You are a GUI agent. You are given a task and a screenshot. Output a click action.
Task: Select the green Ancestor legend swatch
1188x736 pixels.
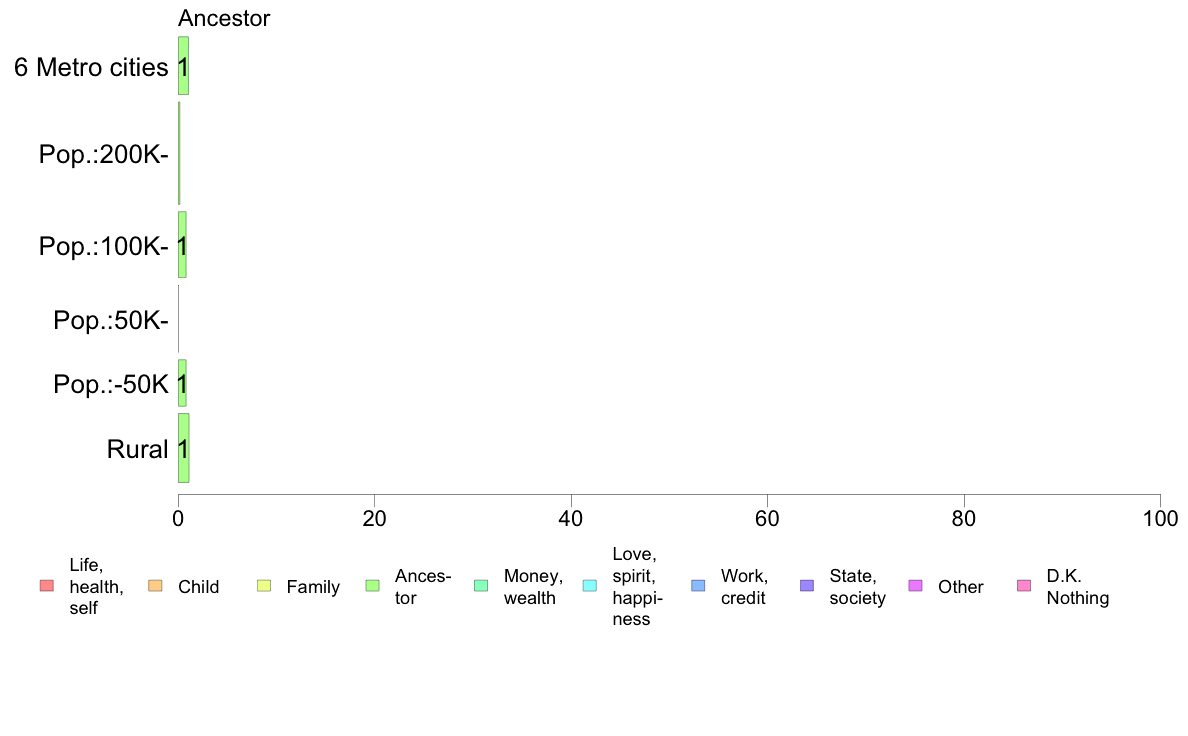pos(372,586)
